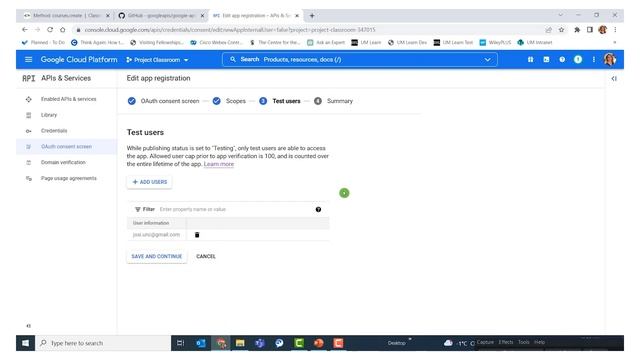Click the Credentials key icon
The width and height of the screenshot is (640, 360).
(x=29, y=131)
